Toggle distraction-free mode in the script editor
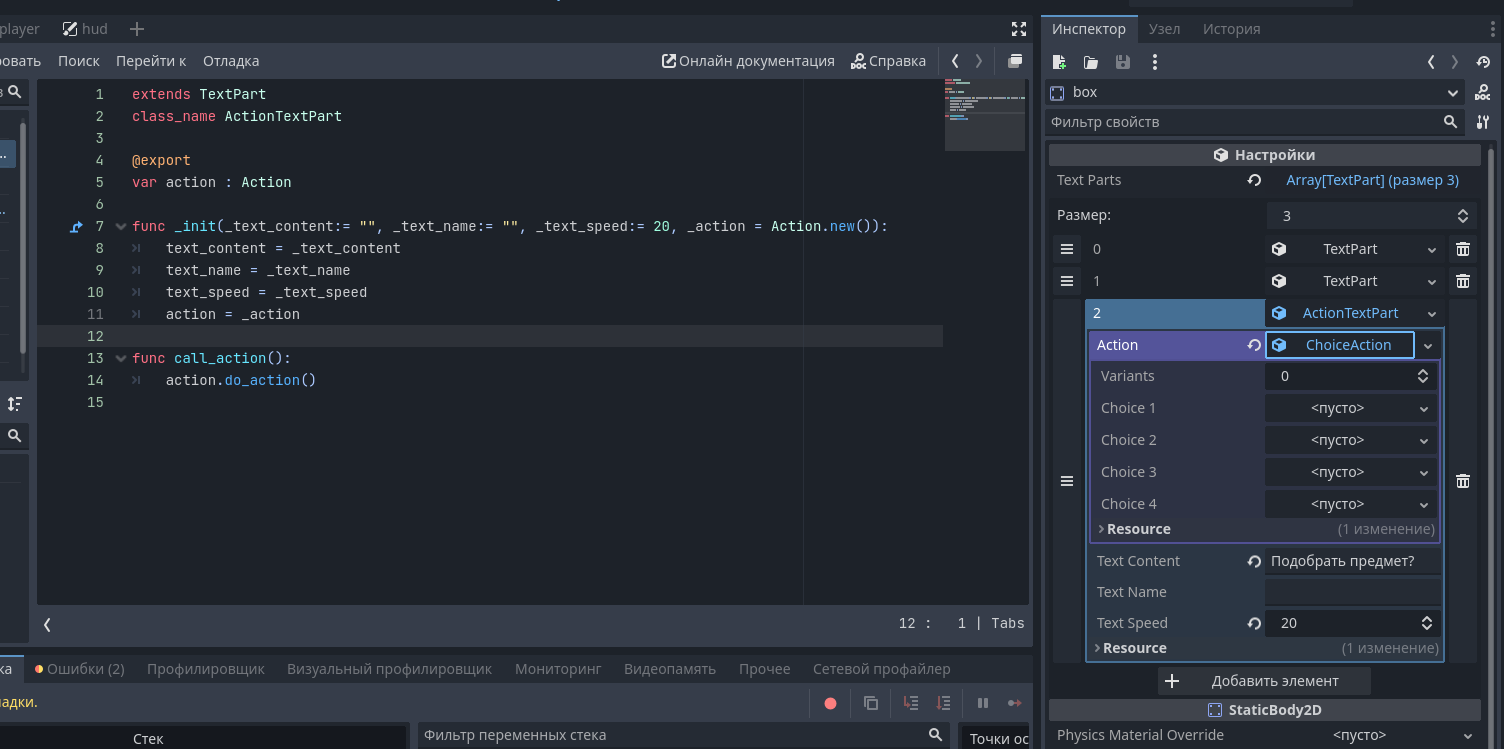The image size is (1504, 749). pyautogui.click(x=1019, y=29)
